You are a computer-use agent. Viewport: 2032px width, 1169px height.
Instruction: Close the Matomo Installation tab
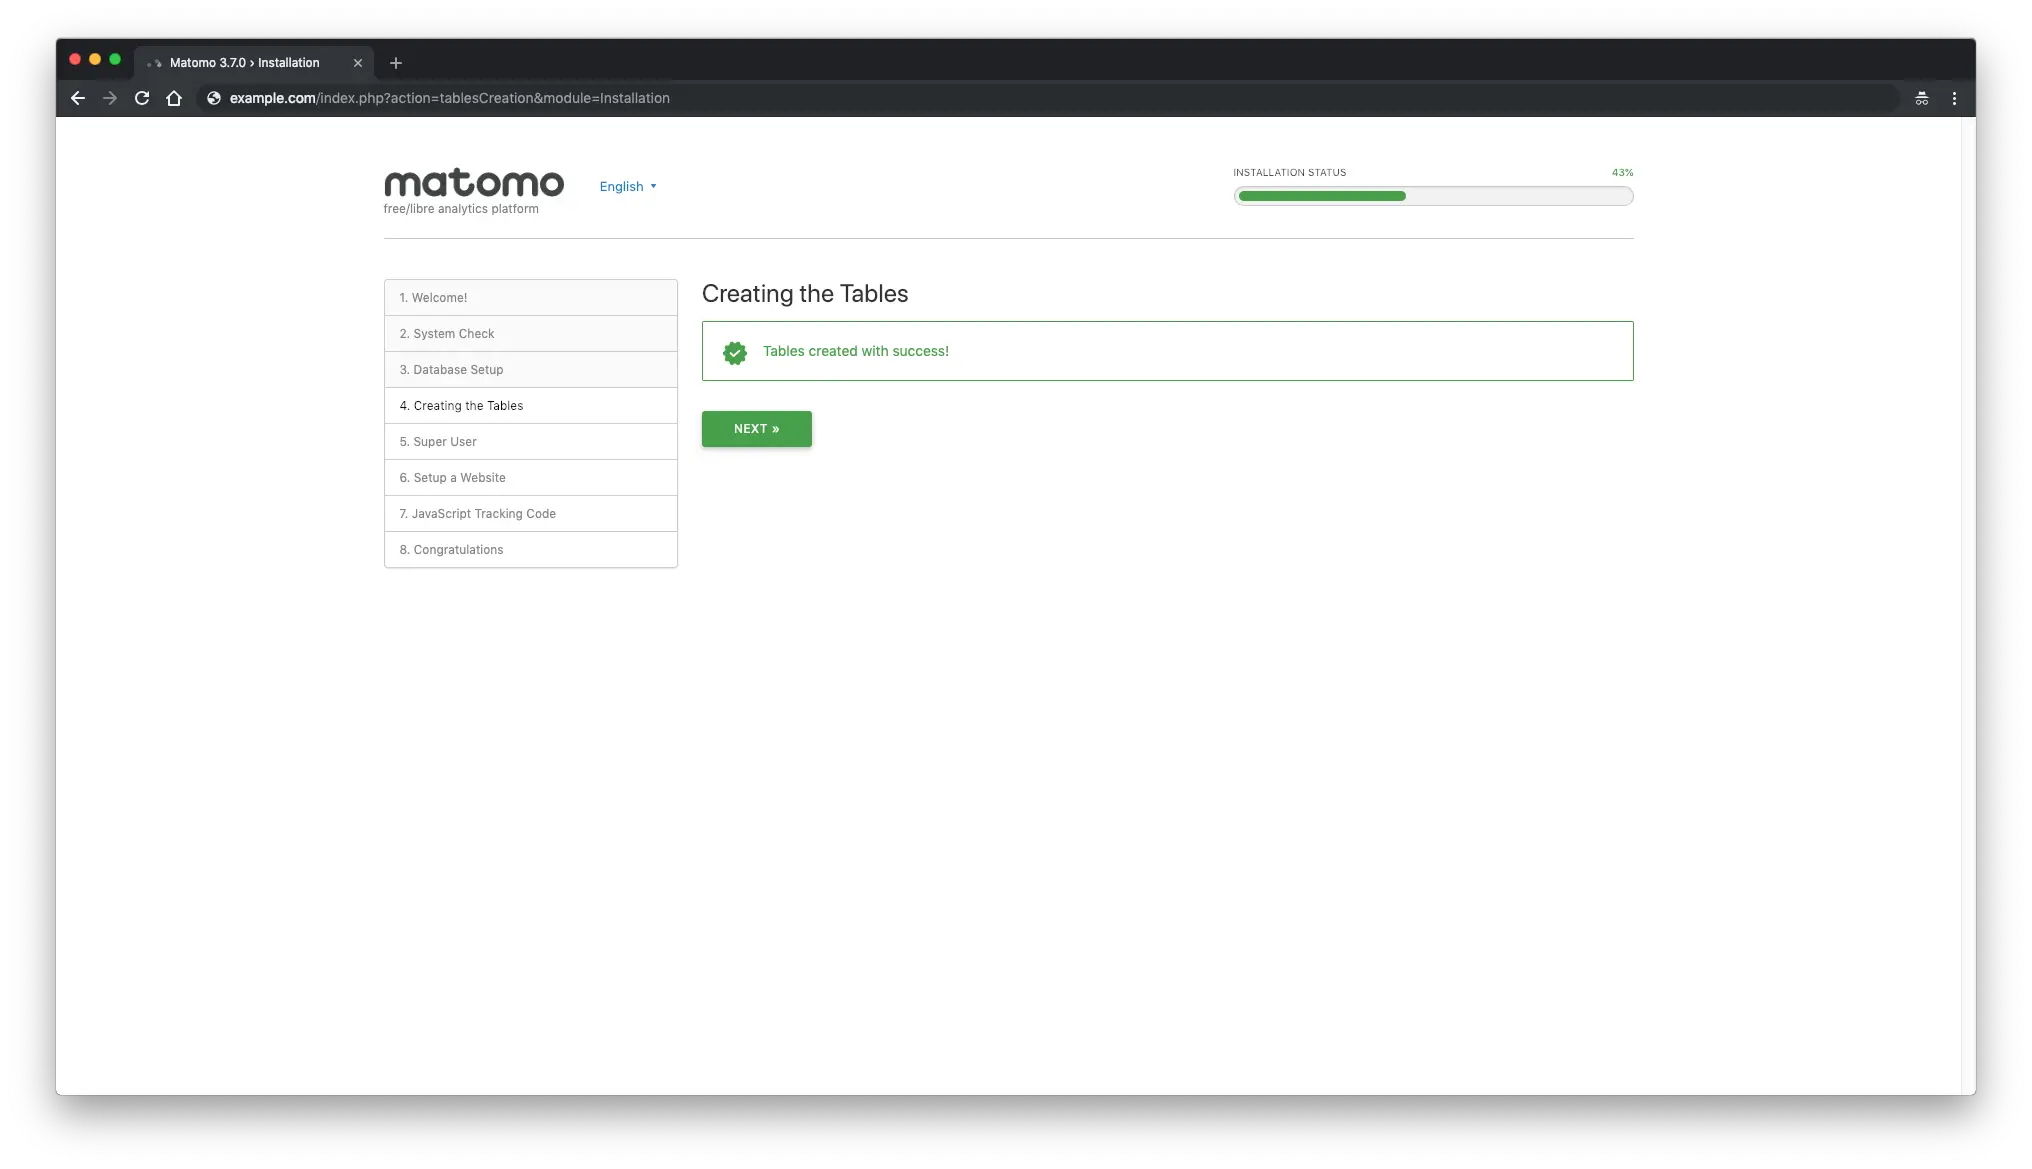point(358,63)
